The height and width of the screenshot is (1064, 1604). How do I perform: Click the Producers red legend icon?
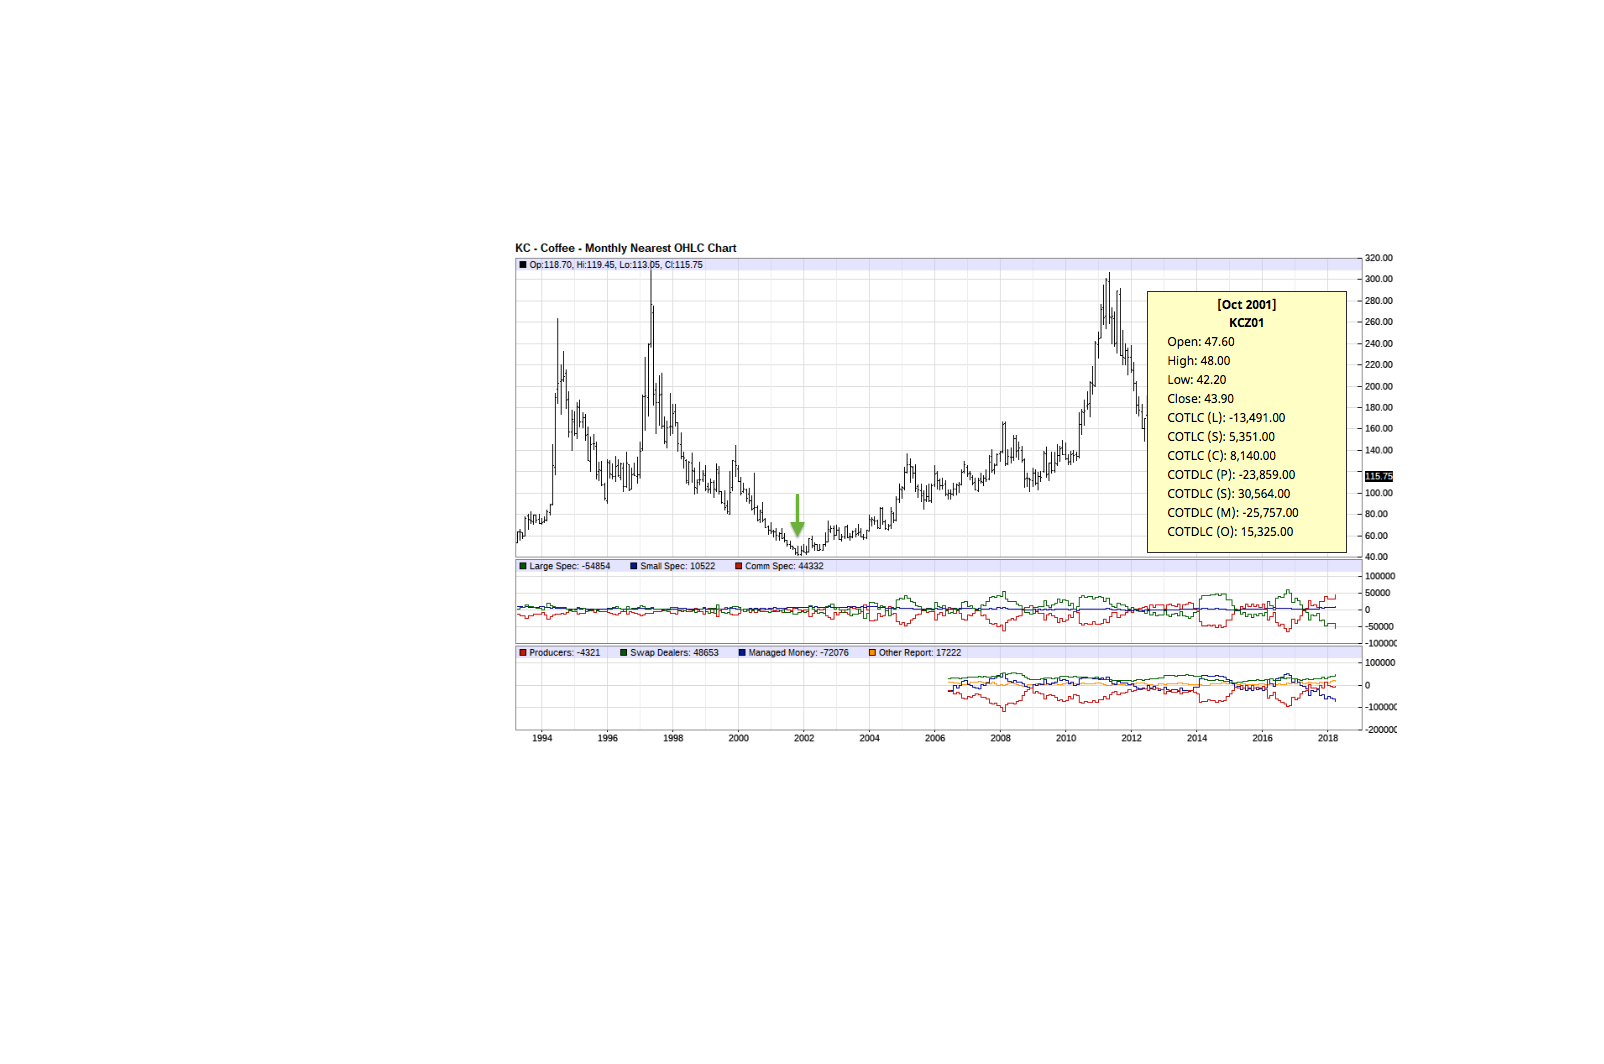point(522,652)
